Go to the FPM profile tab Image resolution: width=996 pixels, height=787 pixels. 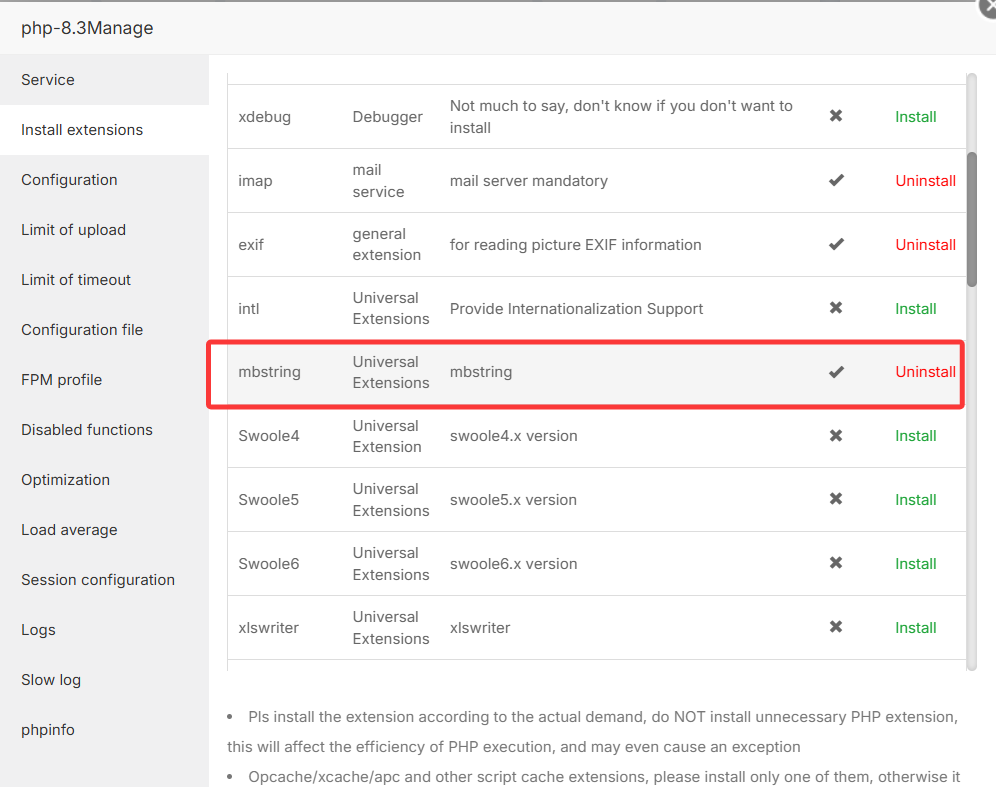click(62, 380)
